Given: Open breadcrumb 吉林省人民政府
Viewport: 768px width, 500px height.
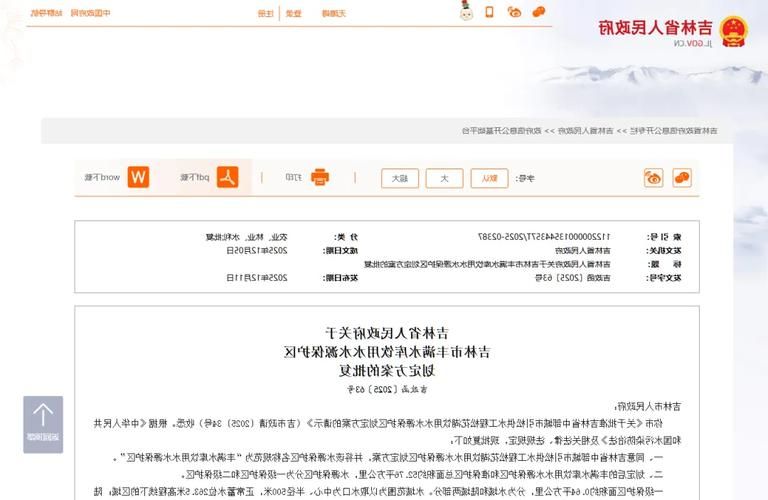Looking at the screenshot, I should click(585, 131).
